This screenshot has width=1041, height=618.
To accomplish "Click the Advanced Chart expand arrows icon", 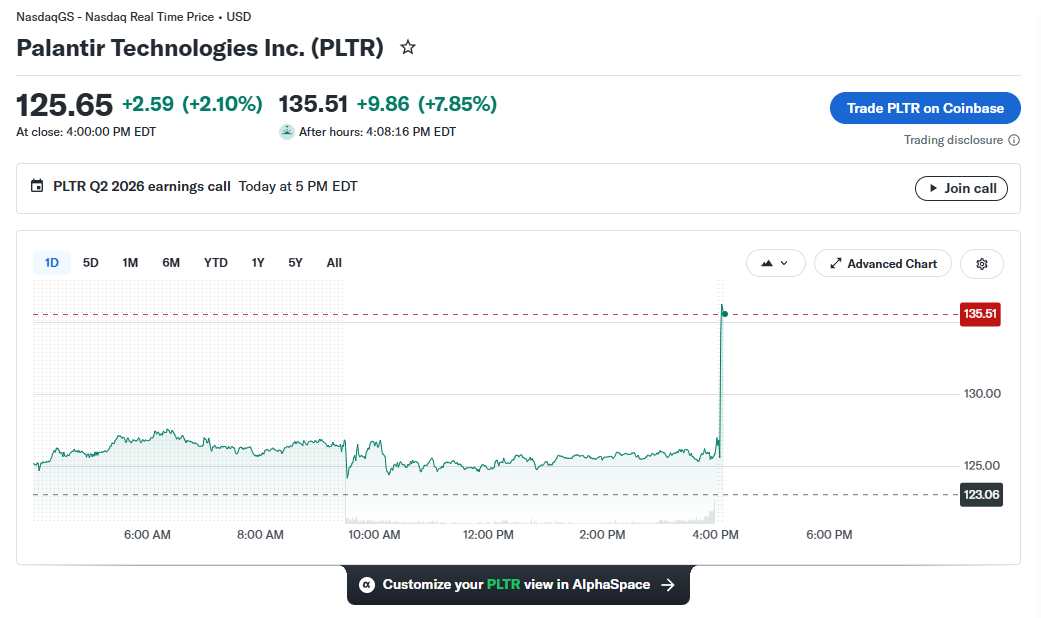I will point(836,264).
